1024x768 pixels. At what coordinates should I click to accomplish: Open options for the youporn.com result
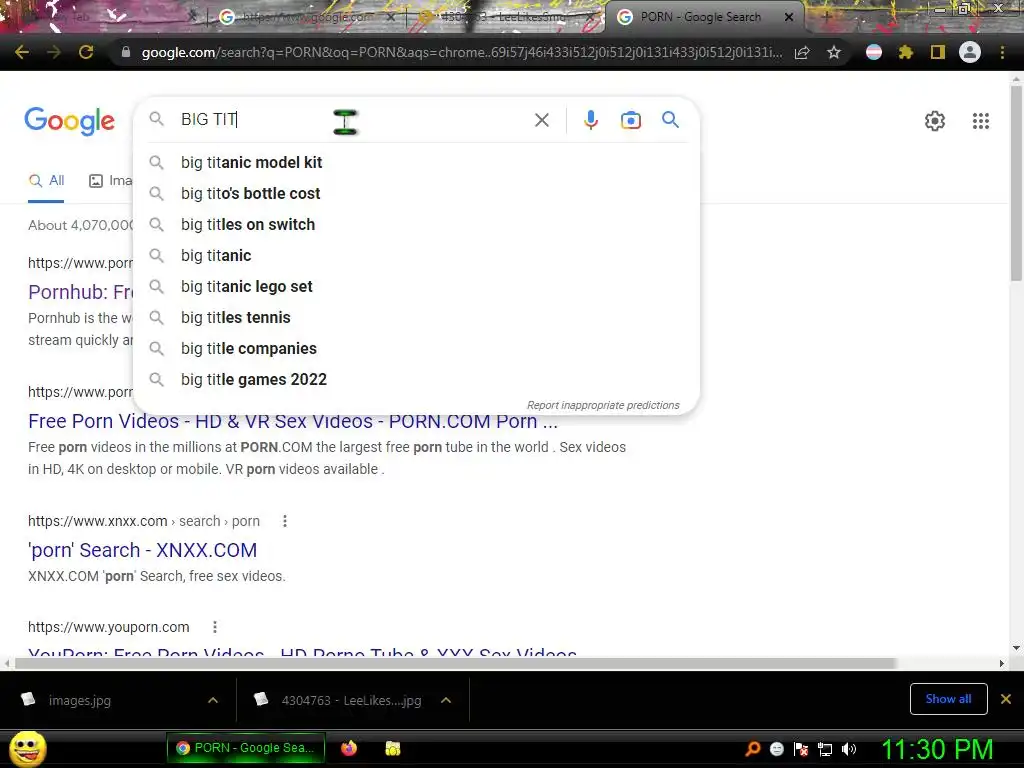coord(215,627)
